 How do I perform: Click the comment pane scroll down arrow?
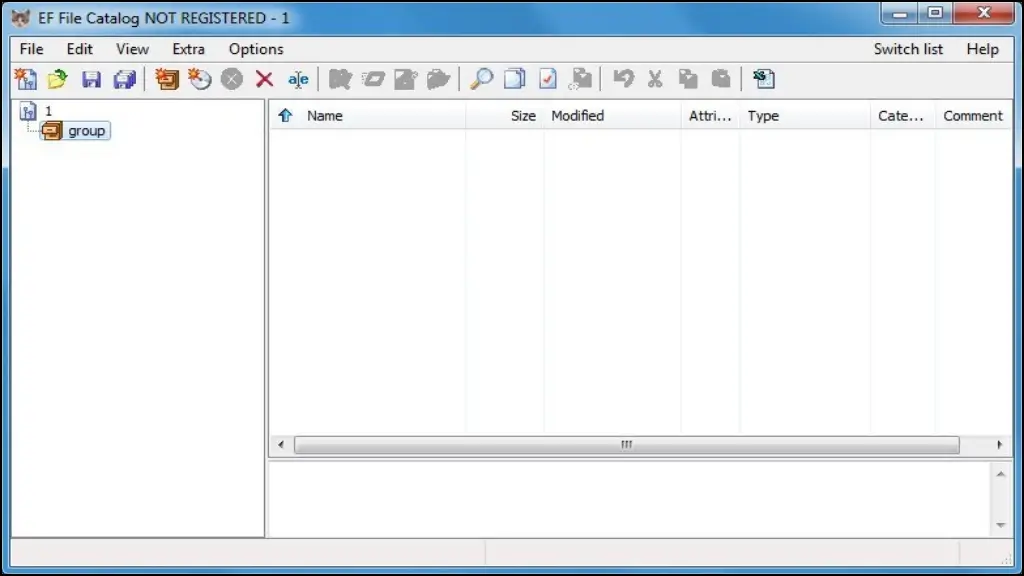click(x=1000, y=524)
